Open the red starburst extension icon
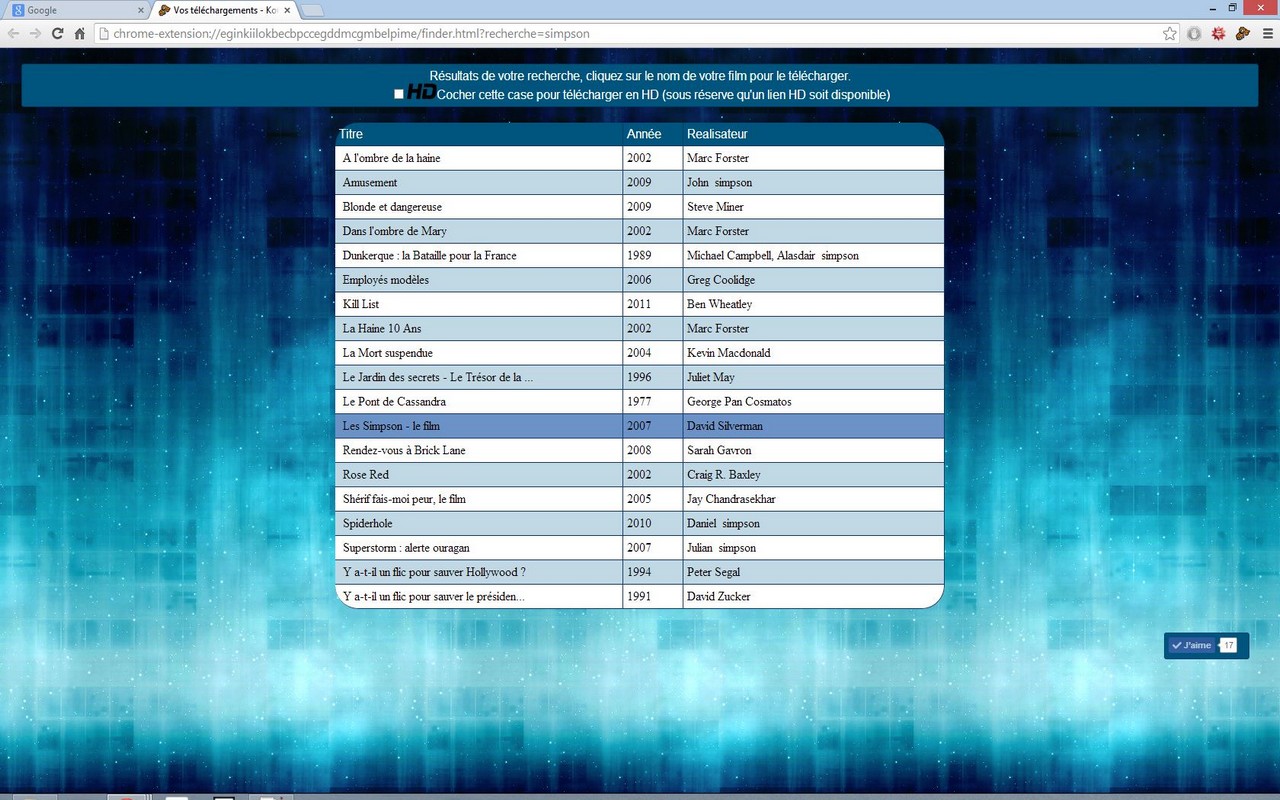The width and height of the screenshot is (1280, 800). [x=1218, y=33]
